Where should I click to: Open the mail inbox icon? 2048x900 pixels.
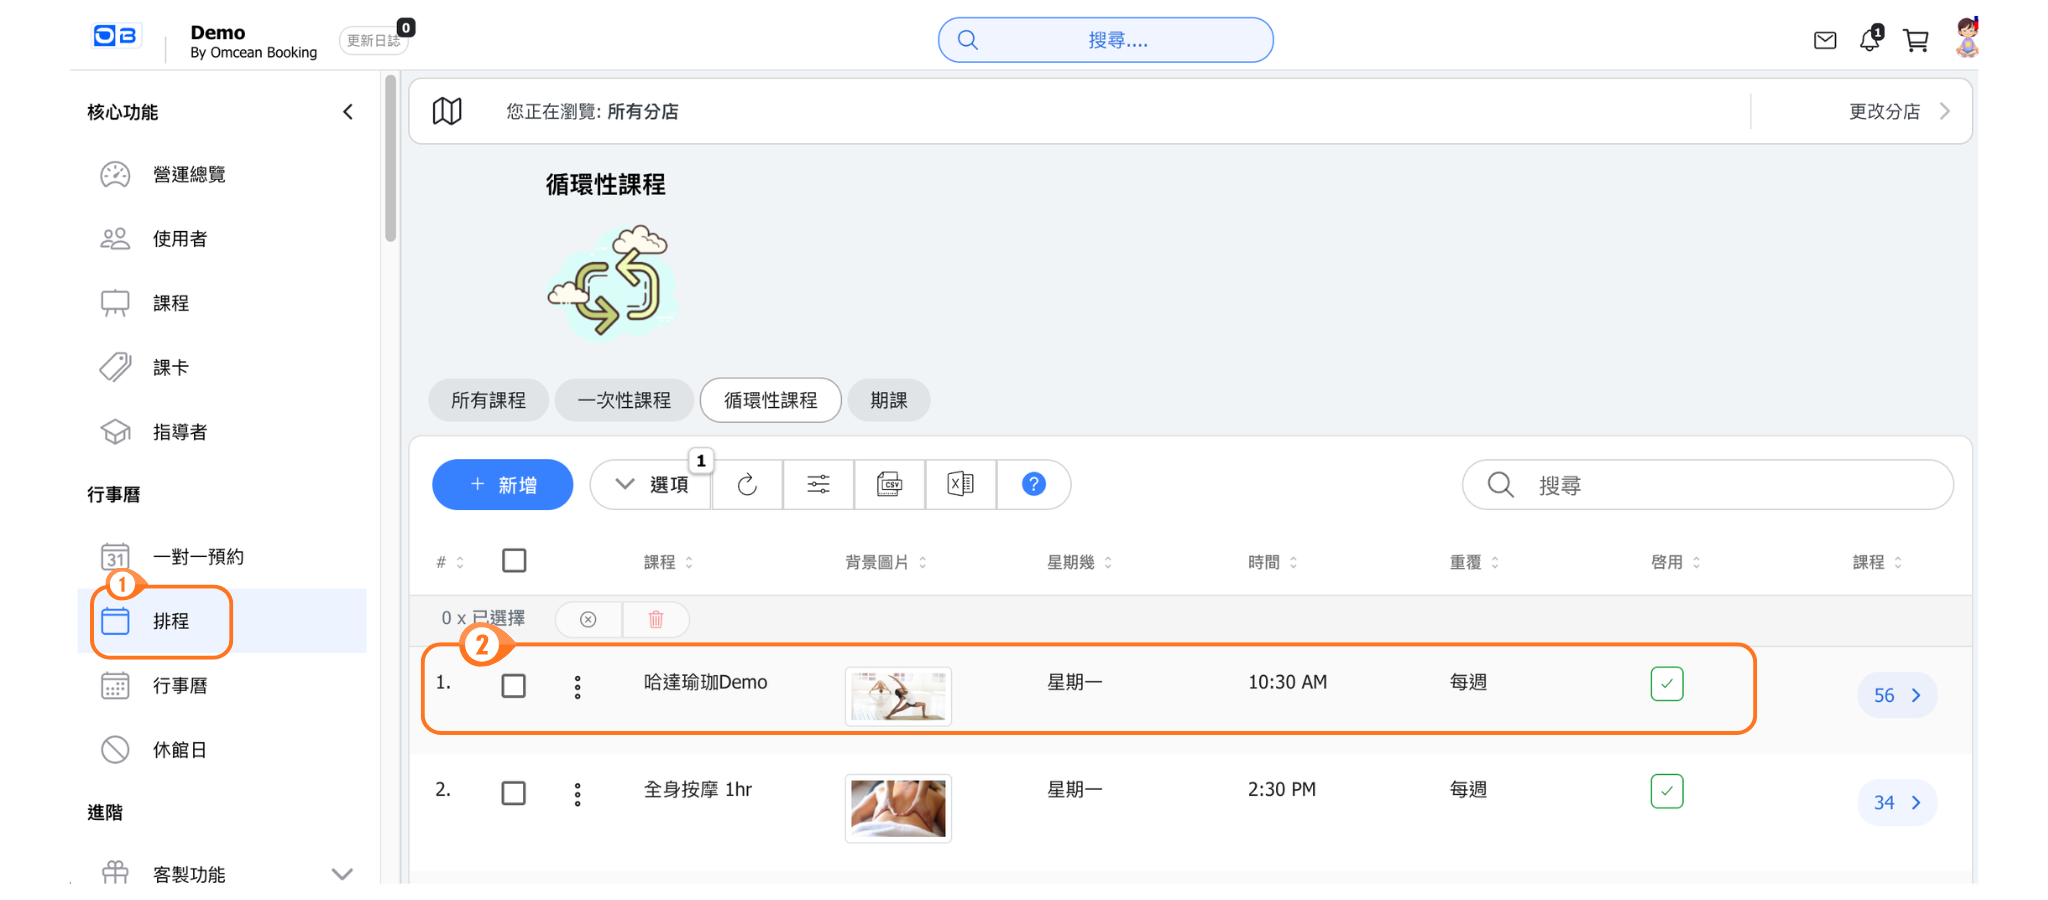[1824, 41]
